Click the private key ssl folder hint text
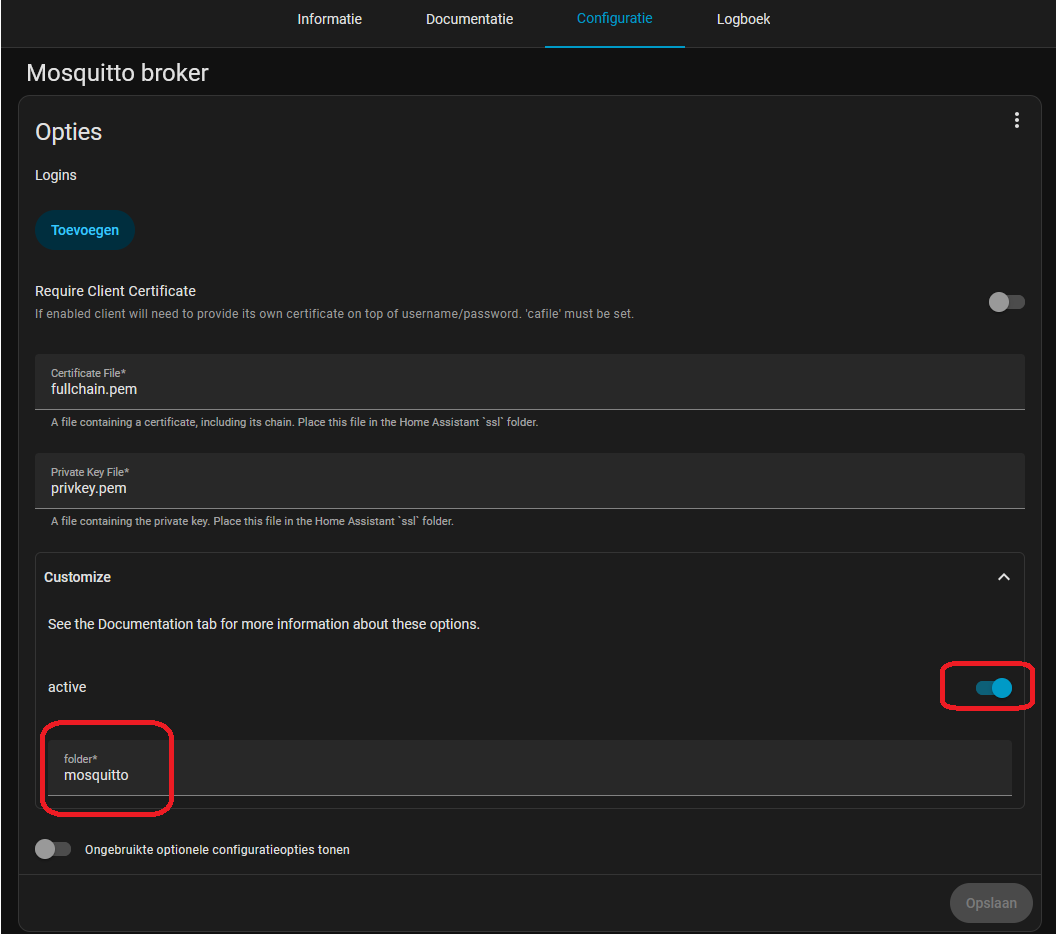This screenshot has width=1056, height=934. click(x=252, y=521)
